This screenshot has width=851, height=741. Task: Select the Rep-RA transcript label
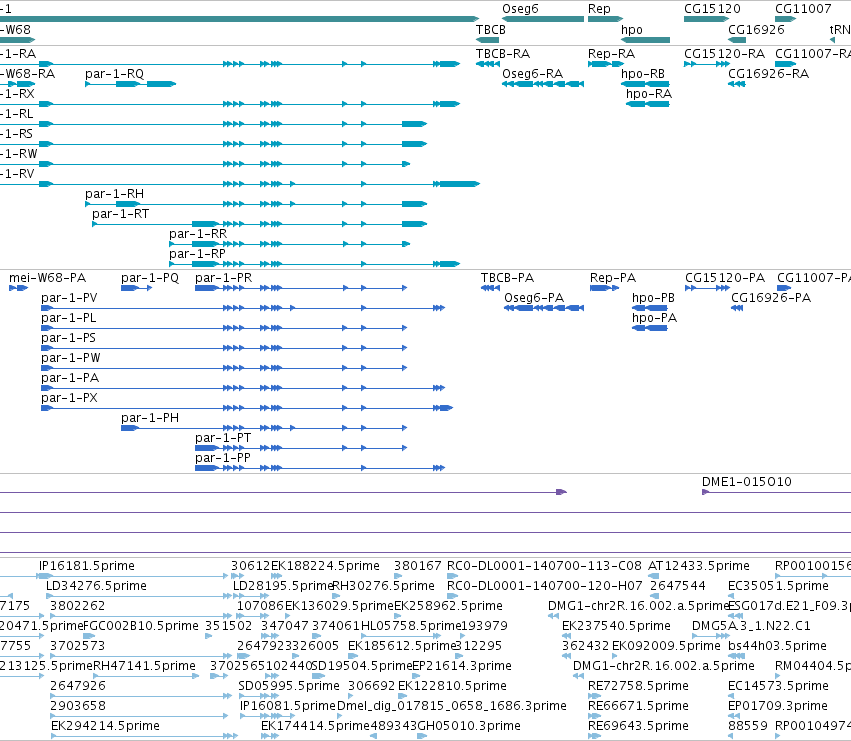tap(611, 54)
